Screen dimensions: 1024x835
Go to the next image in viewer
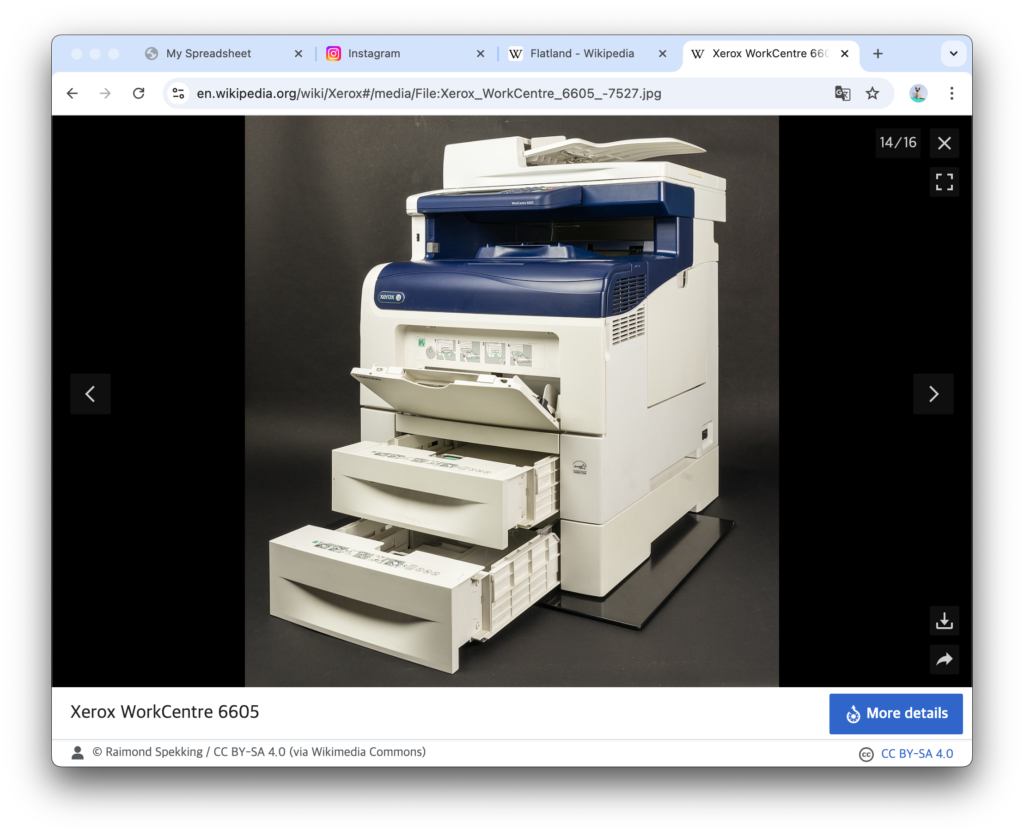(933, 394)
